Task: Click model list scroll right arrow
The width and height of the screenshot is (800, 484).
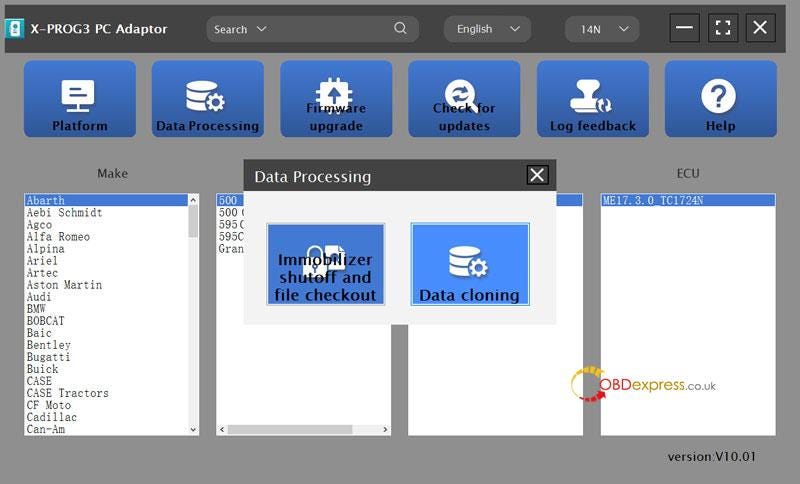Action: [385, 429]
